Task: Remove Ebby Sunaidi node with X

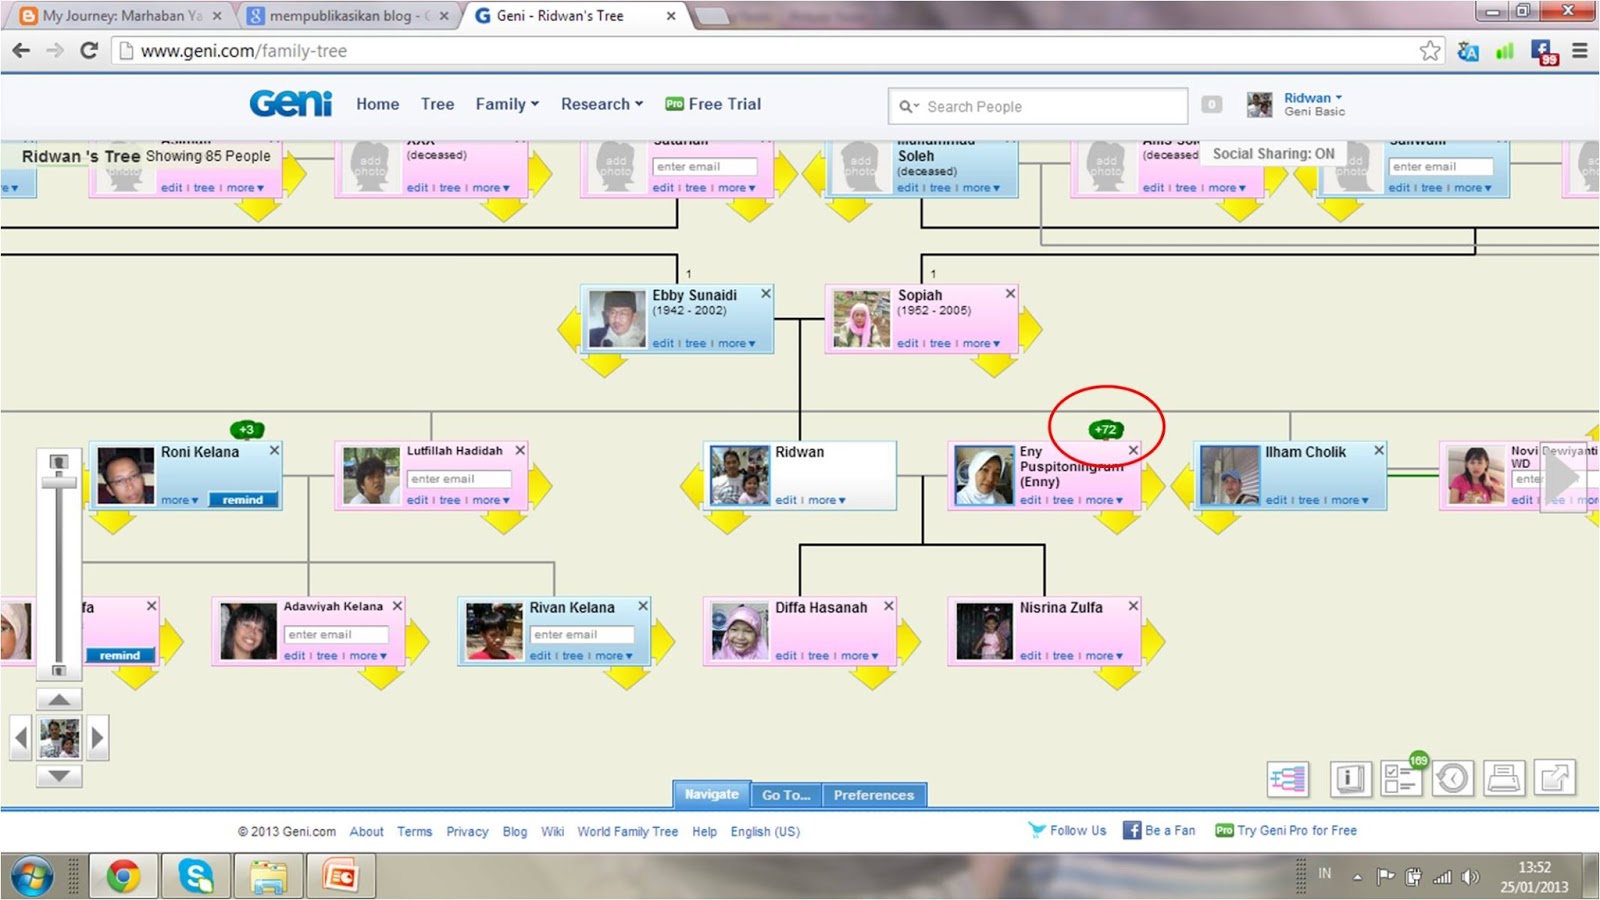Action: coord(766,294)
